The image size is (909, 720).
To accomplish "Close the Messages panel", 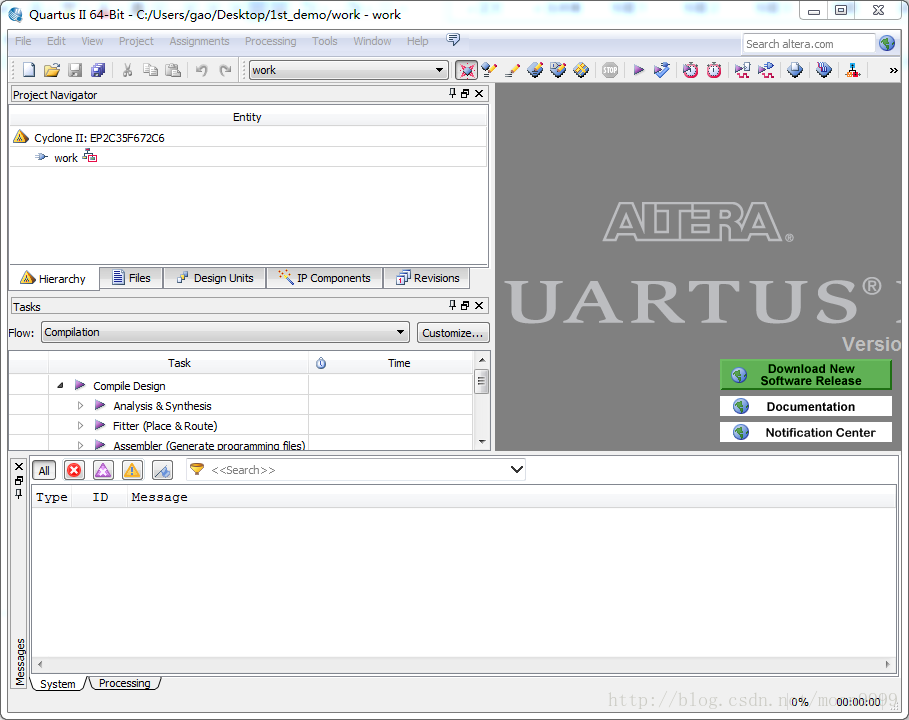I will (19, 466).
